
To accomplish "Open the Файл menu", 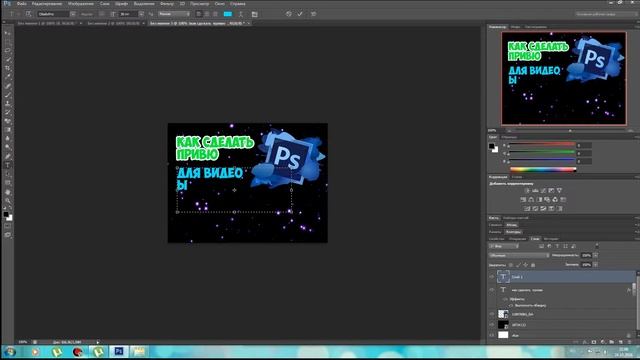I will 22,4.
